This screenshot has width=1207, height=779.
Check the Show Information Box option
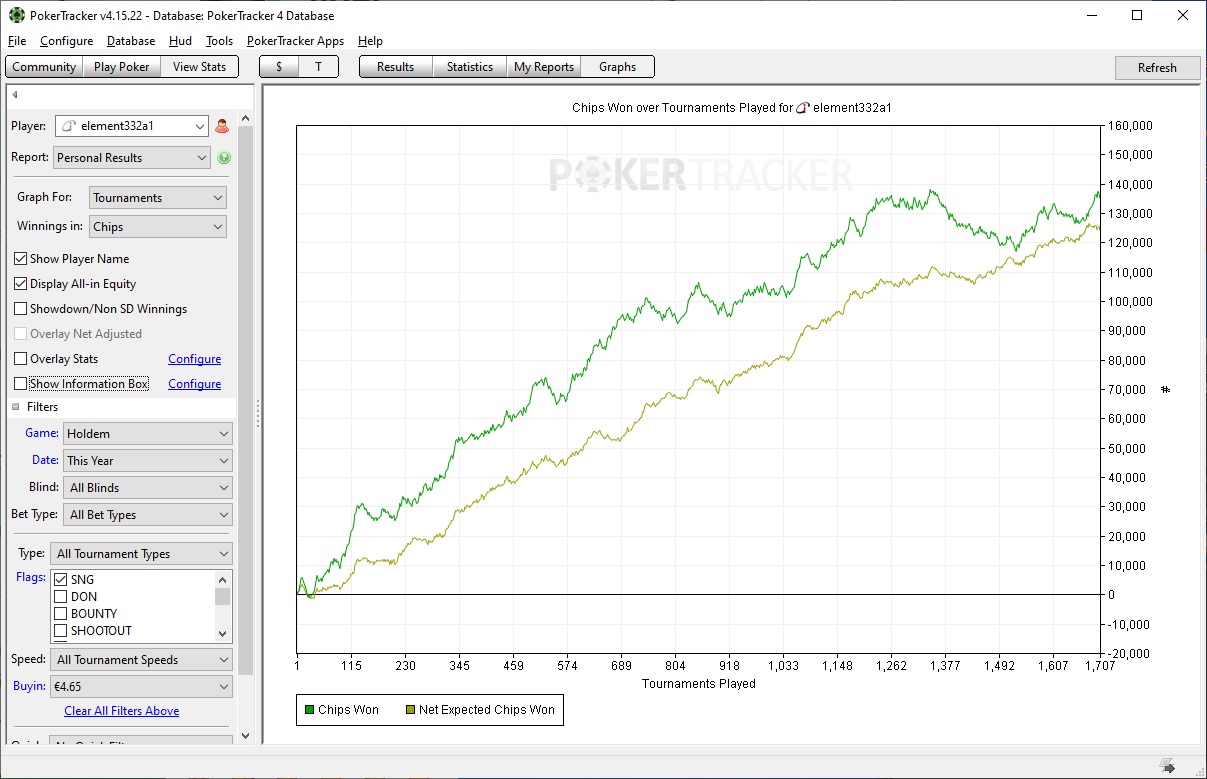pos(22,384)
